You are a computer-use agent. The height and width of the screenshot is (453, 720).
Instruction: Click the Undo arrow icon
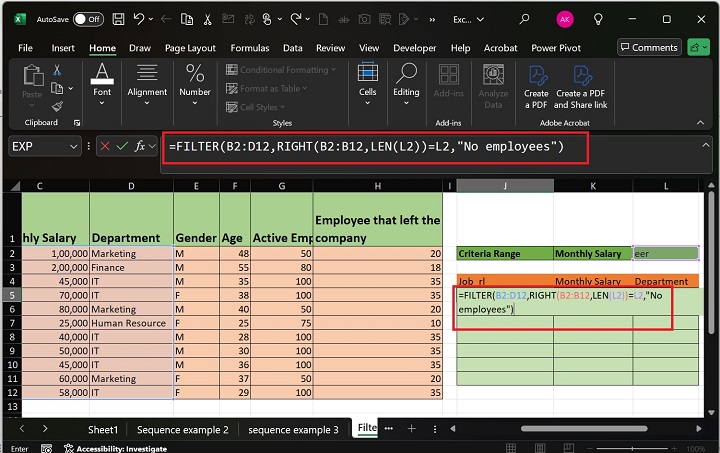pyautogui.click(x=140, y=19)
